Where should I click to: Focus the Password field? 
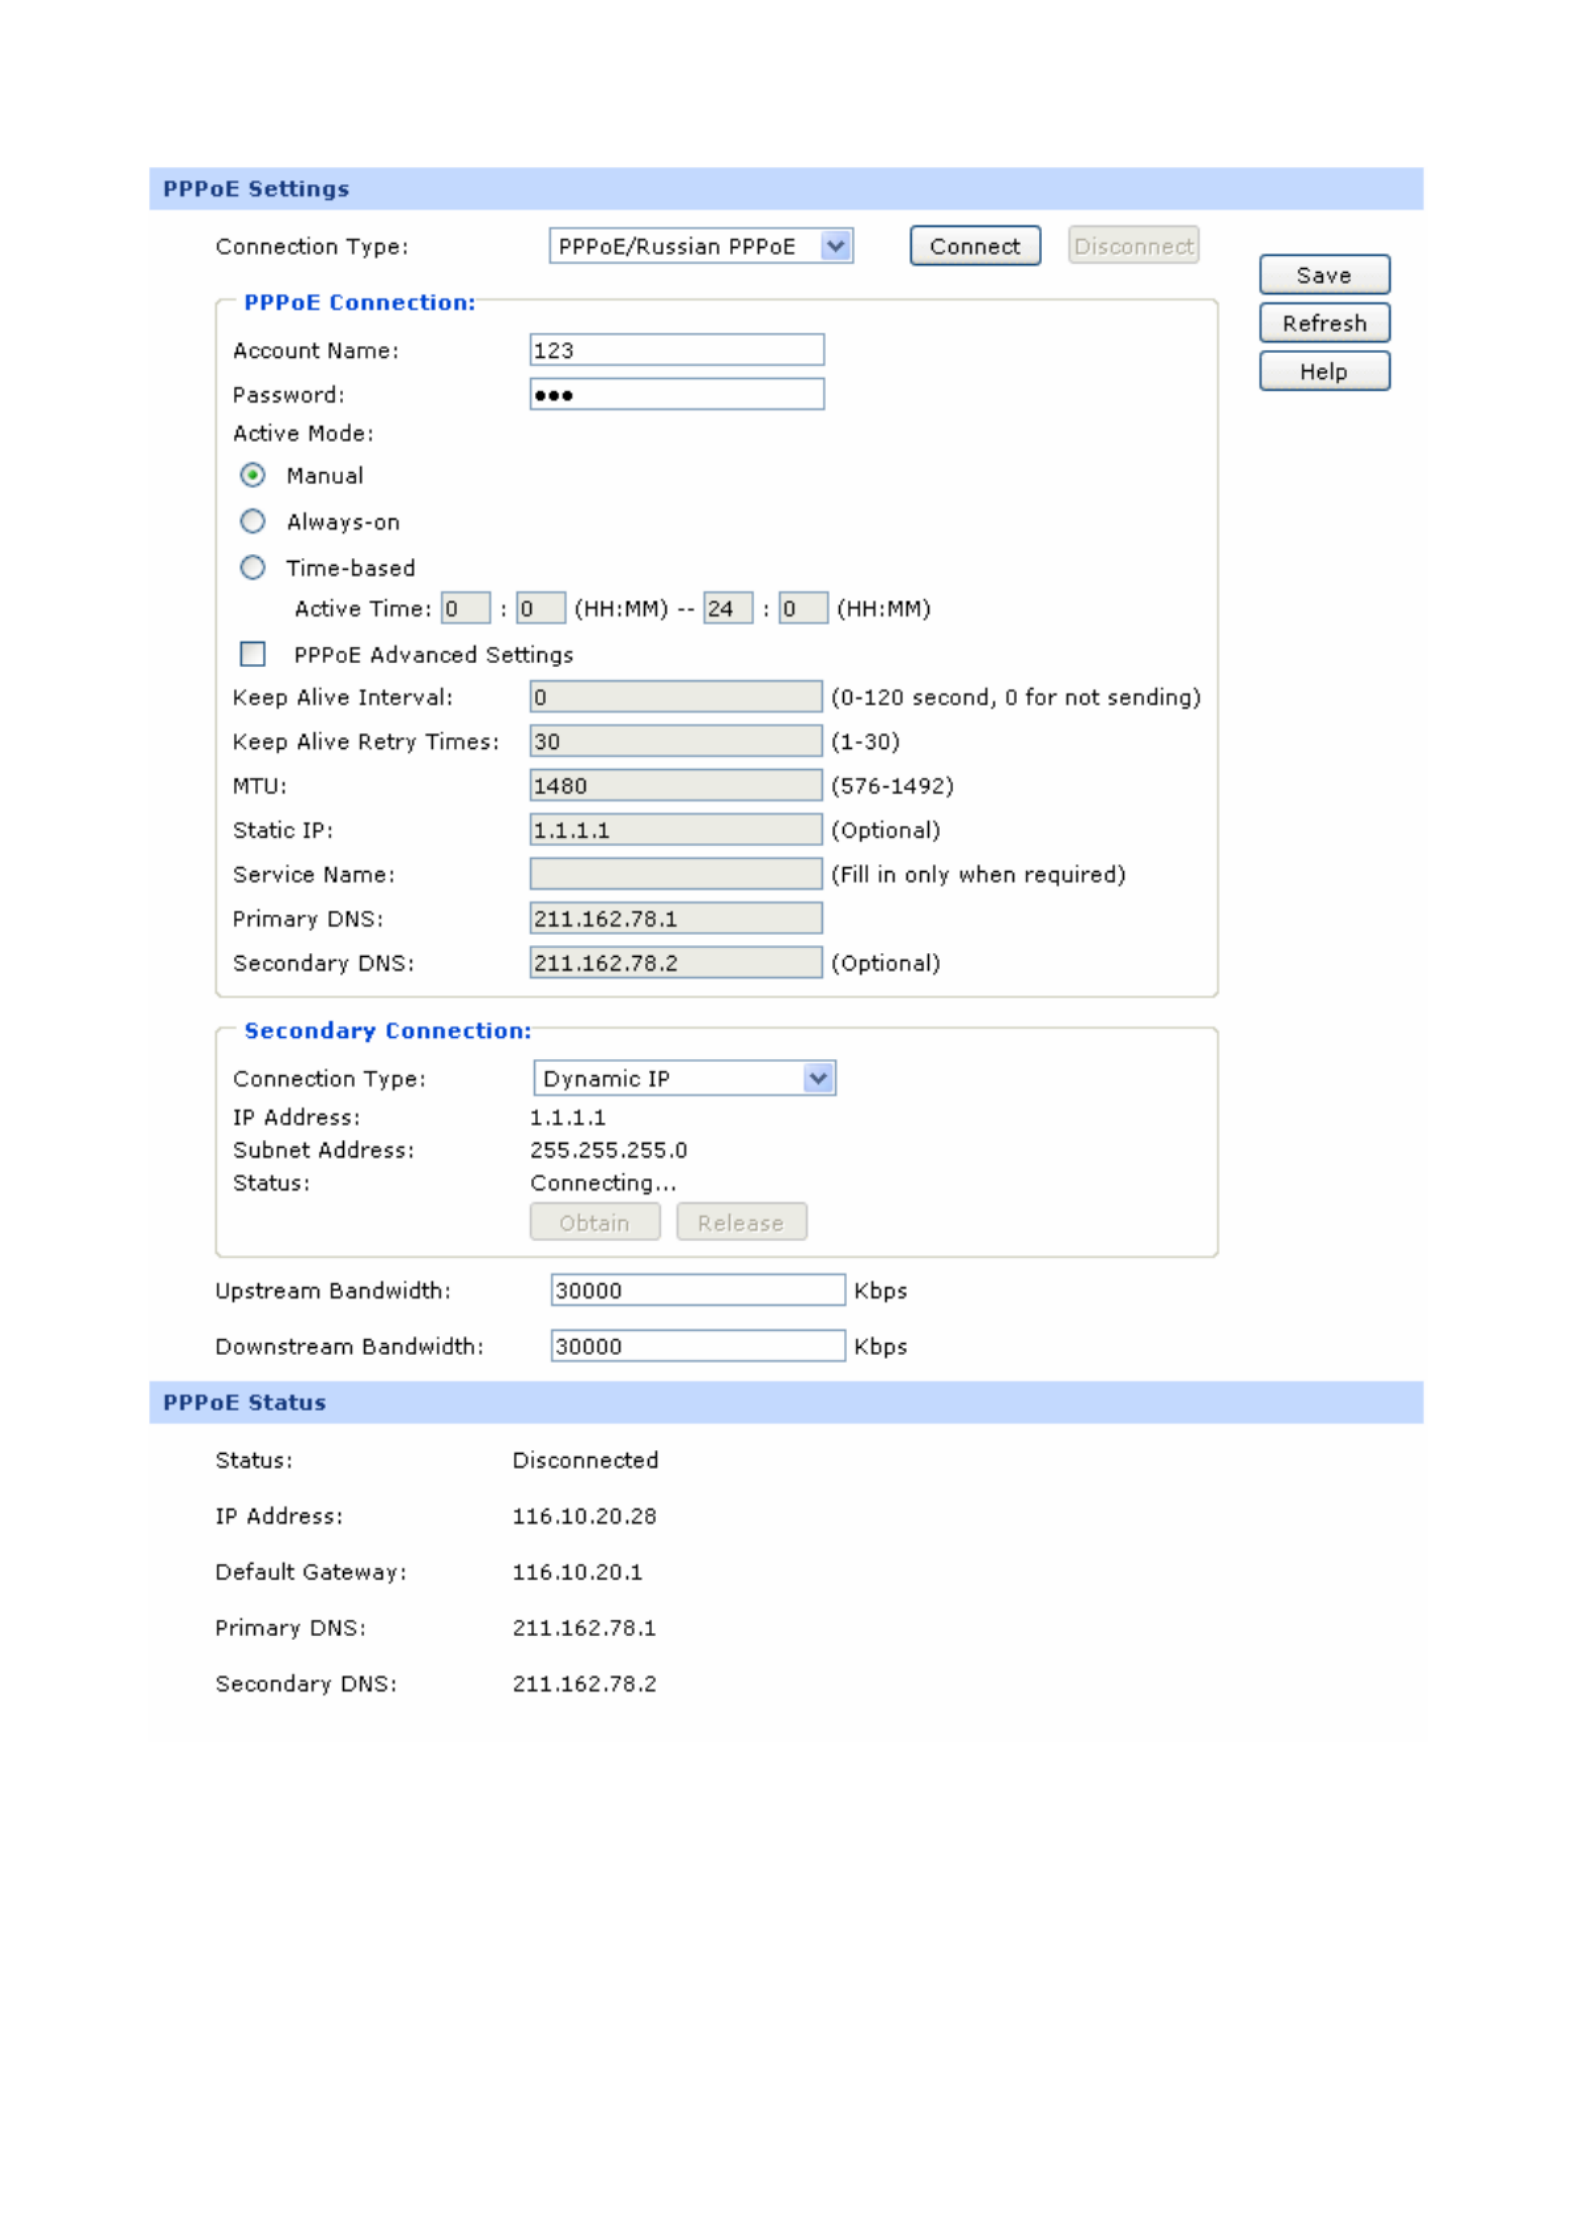click(x=676, y=394)
